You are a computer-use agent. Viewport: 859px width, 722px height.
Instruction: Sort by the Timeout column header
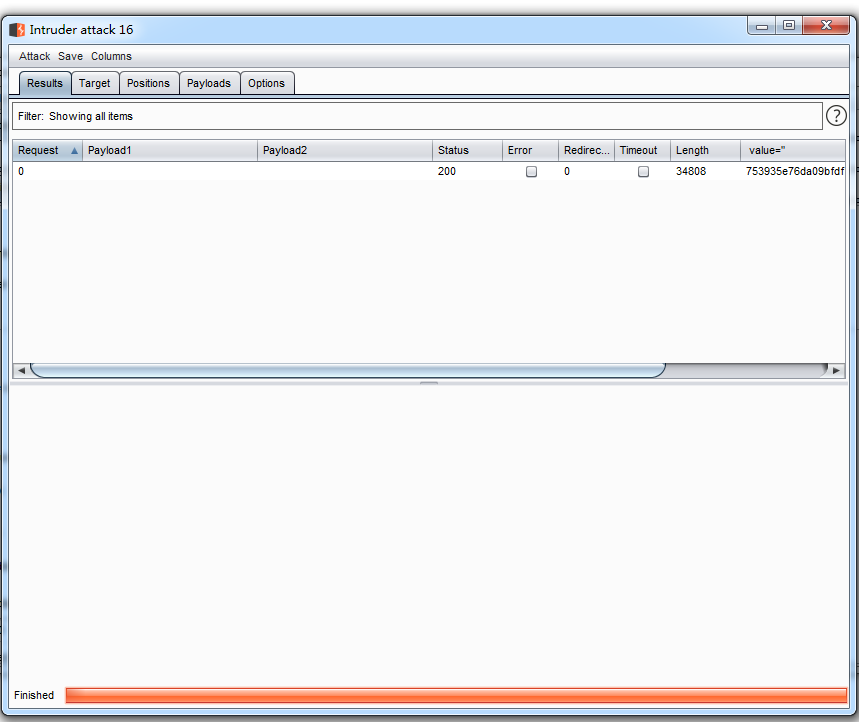[x=643, y=151]
